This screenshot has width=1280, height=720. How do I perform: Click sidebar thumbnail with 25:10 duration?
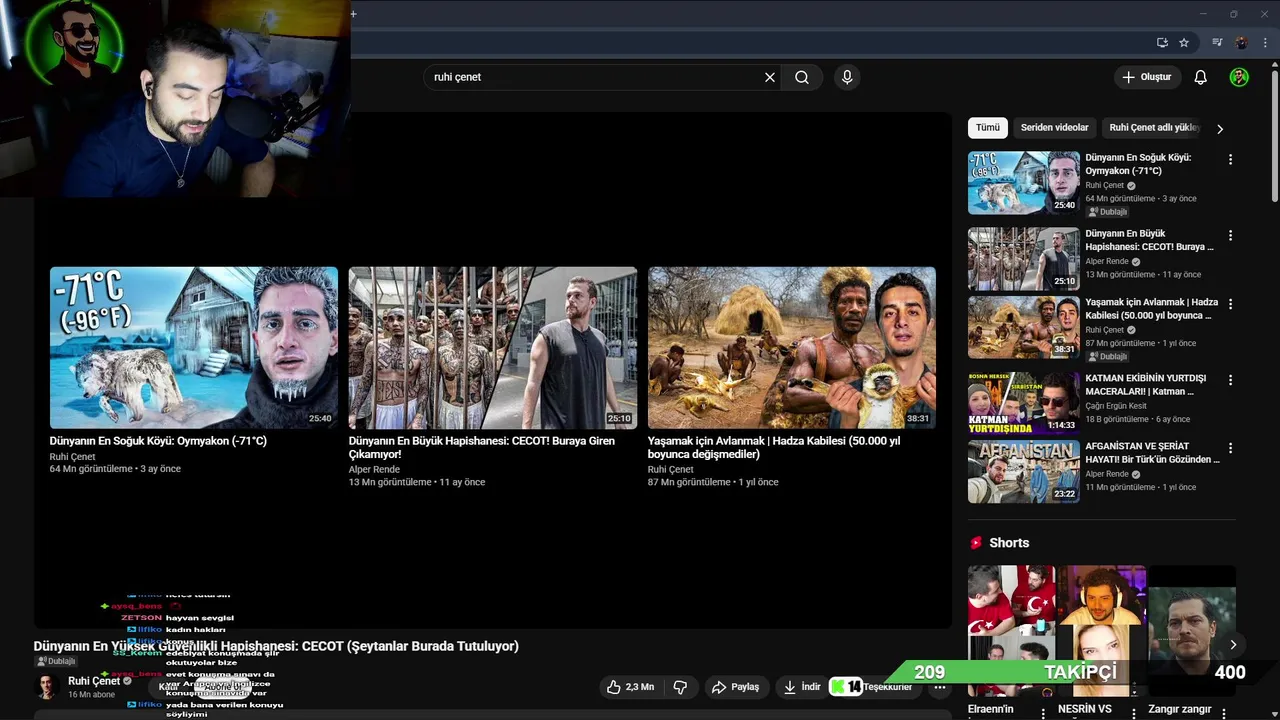1023,259
